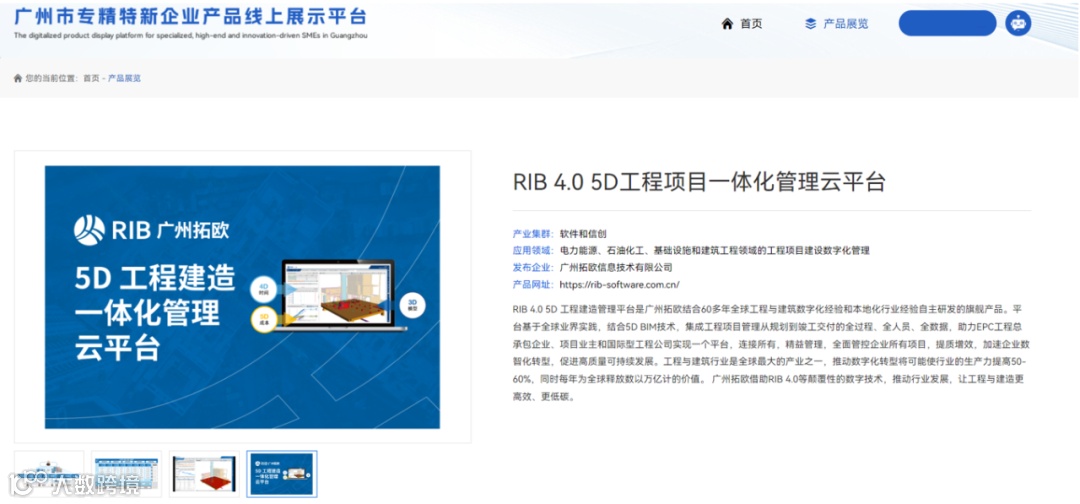Click the 4D 时间 badge in the image
This screenshot has height=504, width=1080.
point(264,289)
